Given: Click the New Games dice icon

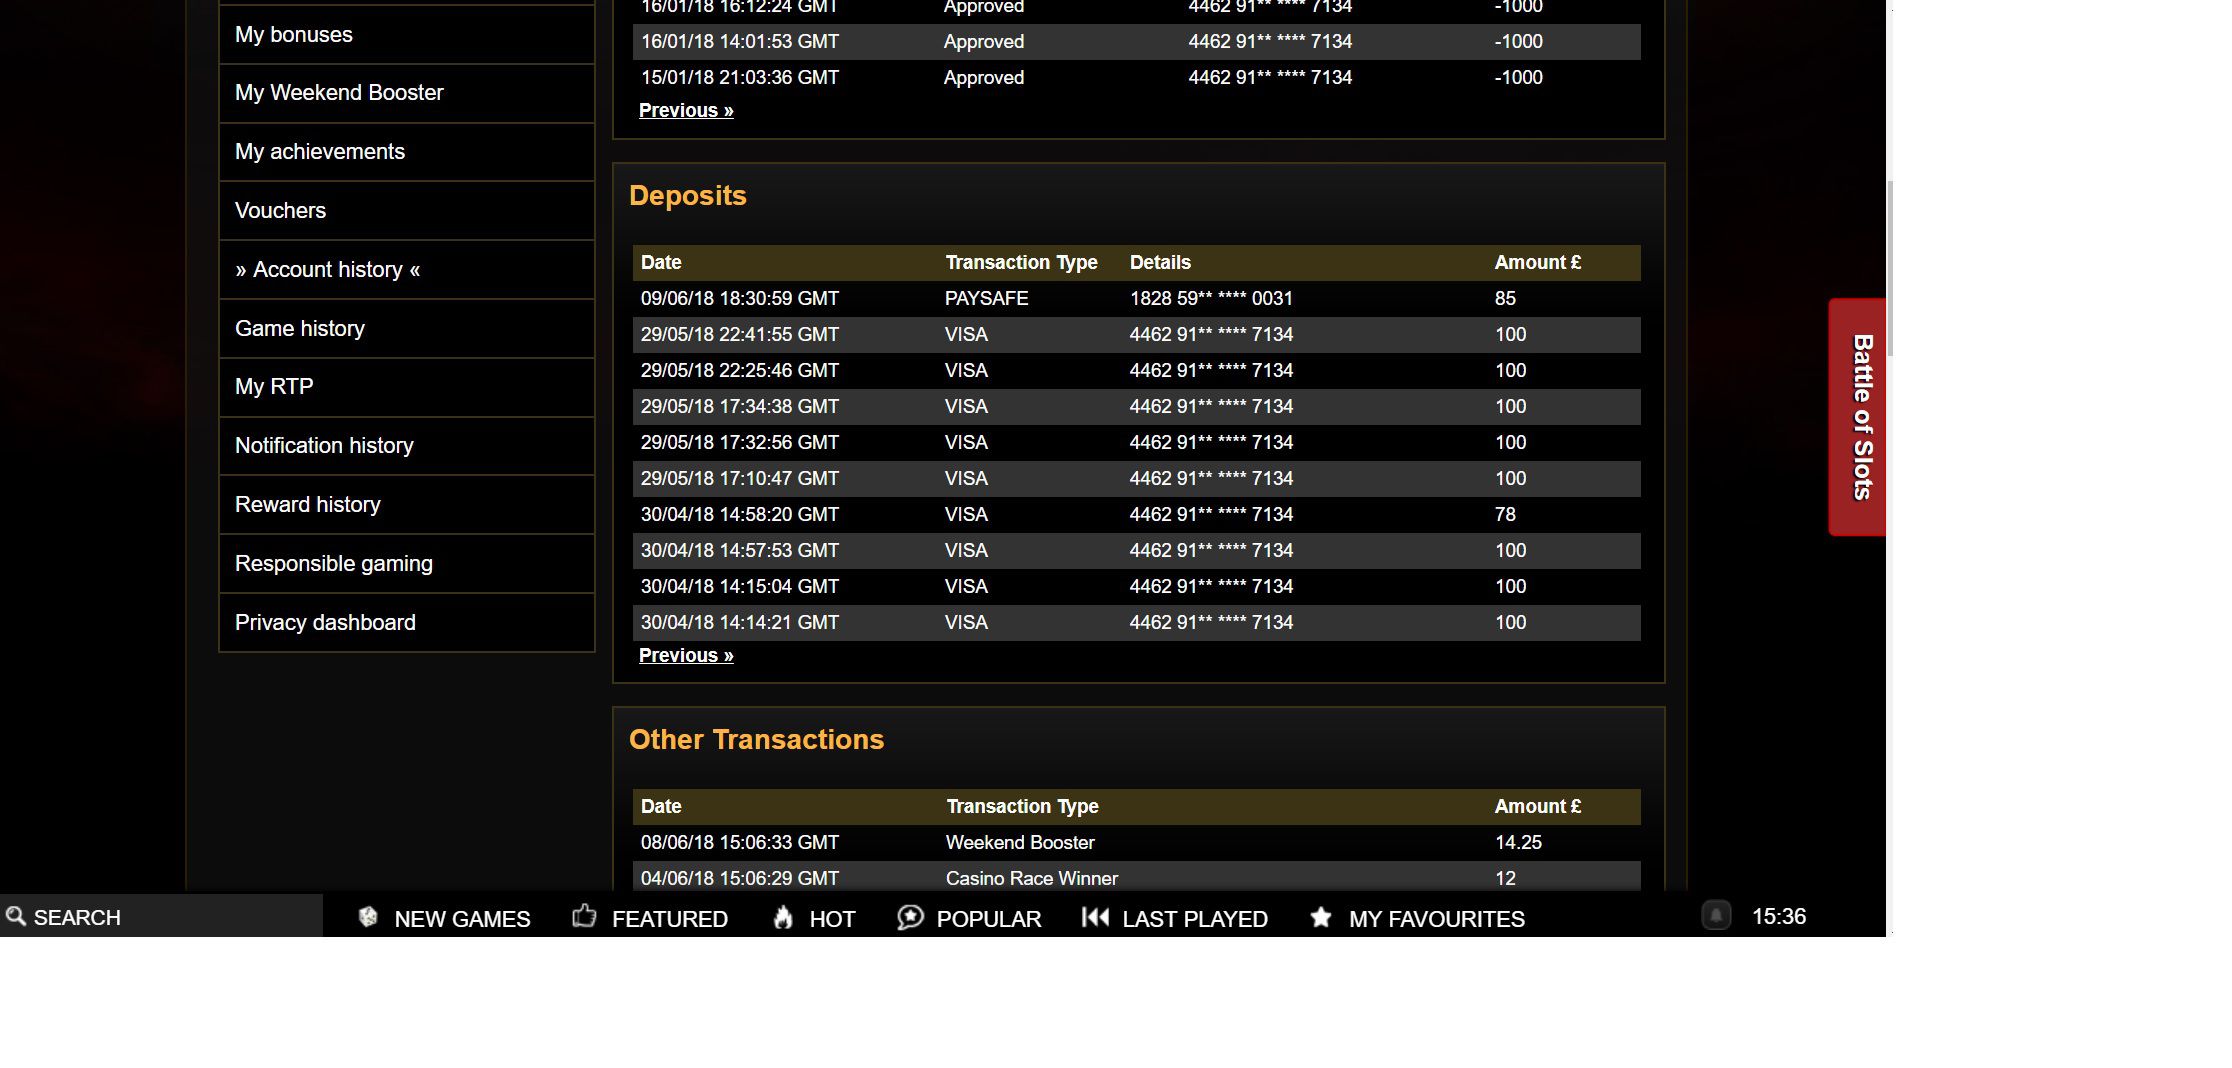Looking at the screenshot, I should [x=368, y=917].
